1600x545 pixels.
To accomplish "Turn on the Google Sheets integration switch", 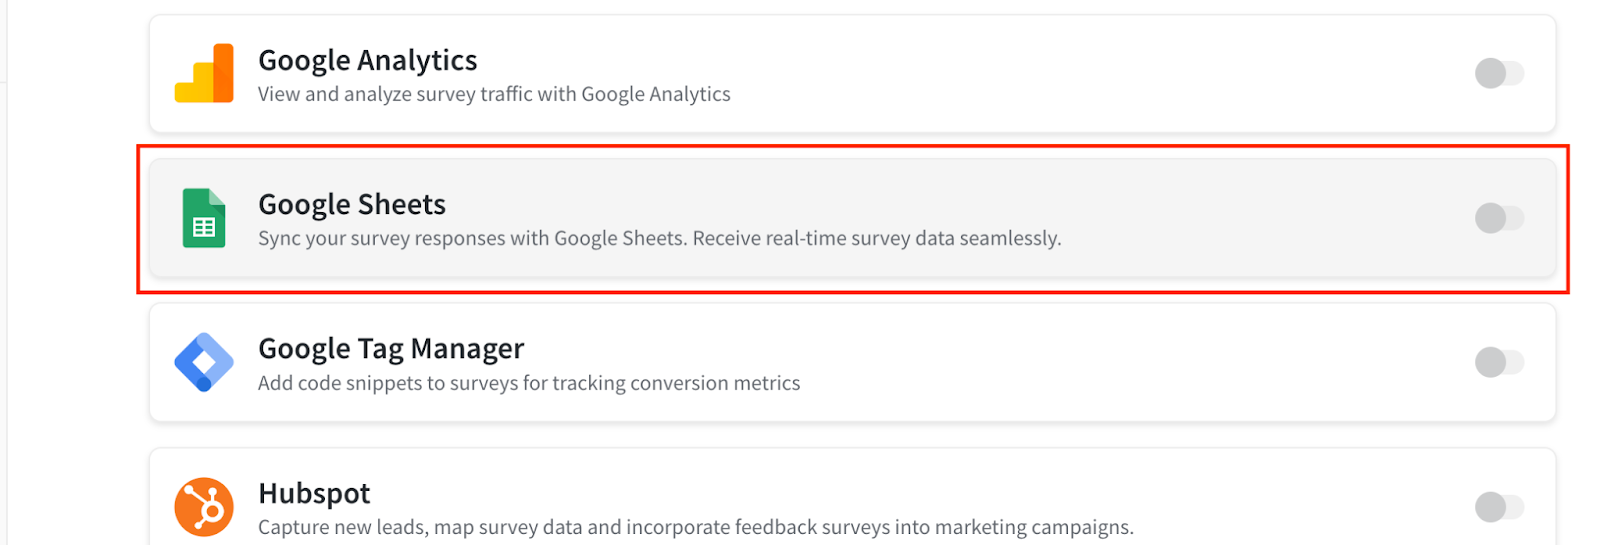I will pyautogui.click(x=1499, y=218).
